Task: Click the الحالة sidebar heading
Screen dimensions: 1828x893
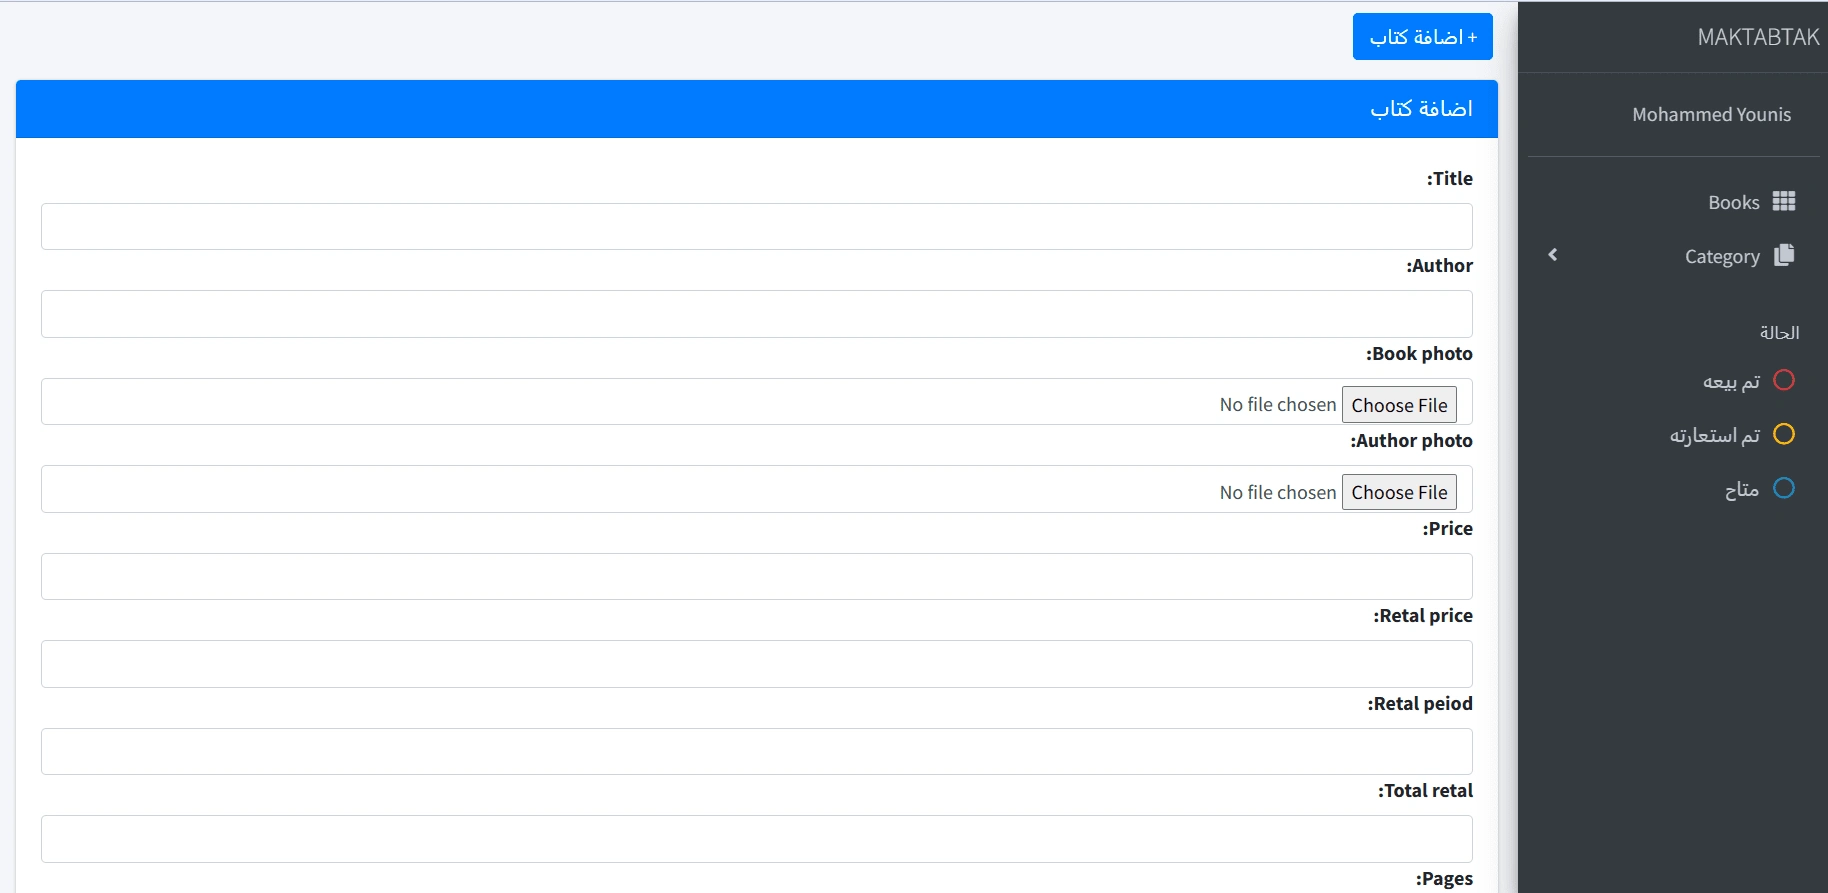Action: click(x=1779, y=332)
